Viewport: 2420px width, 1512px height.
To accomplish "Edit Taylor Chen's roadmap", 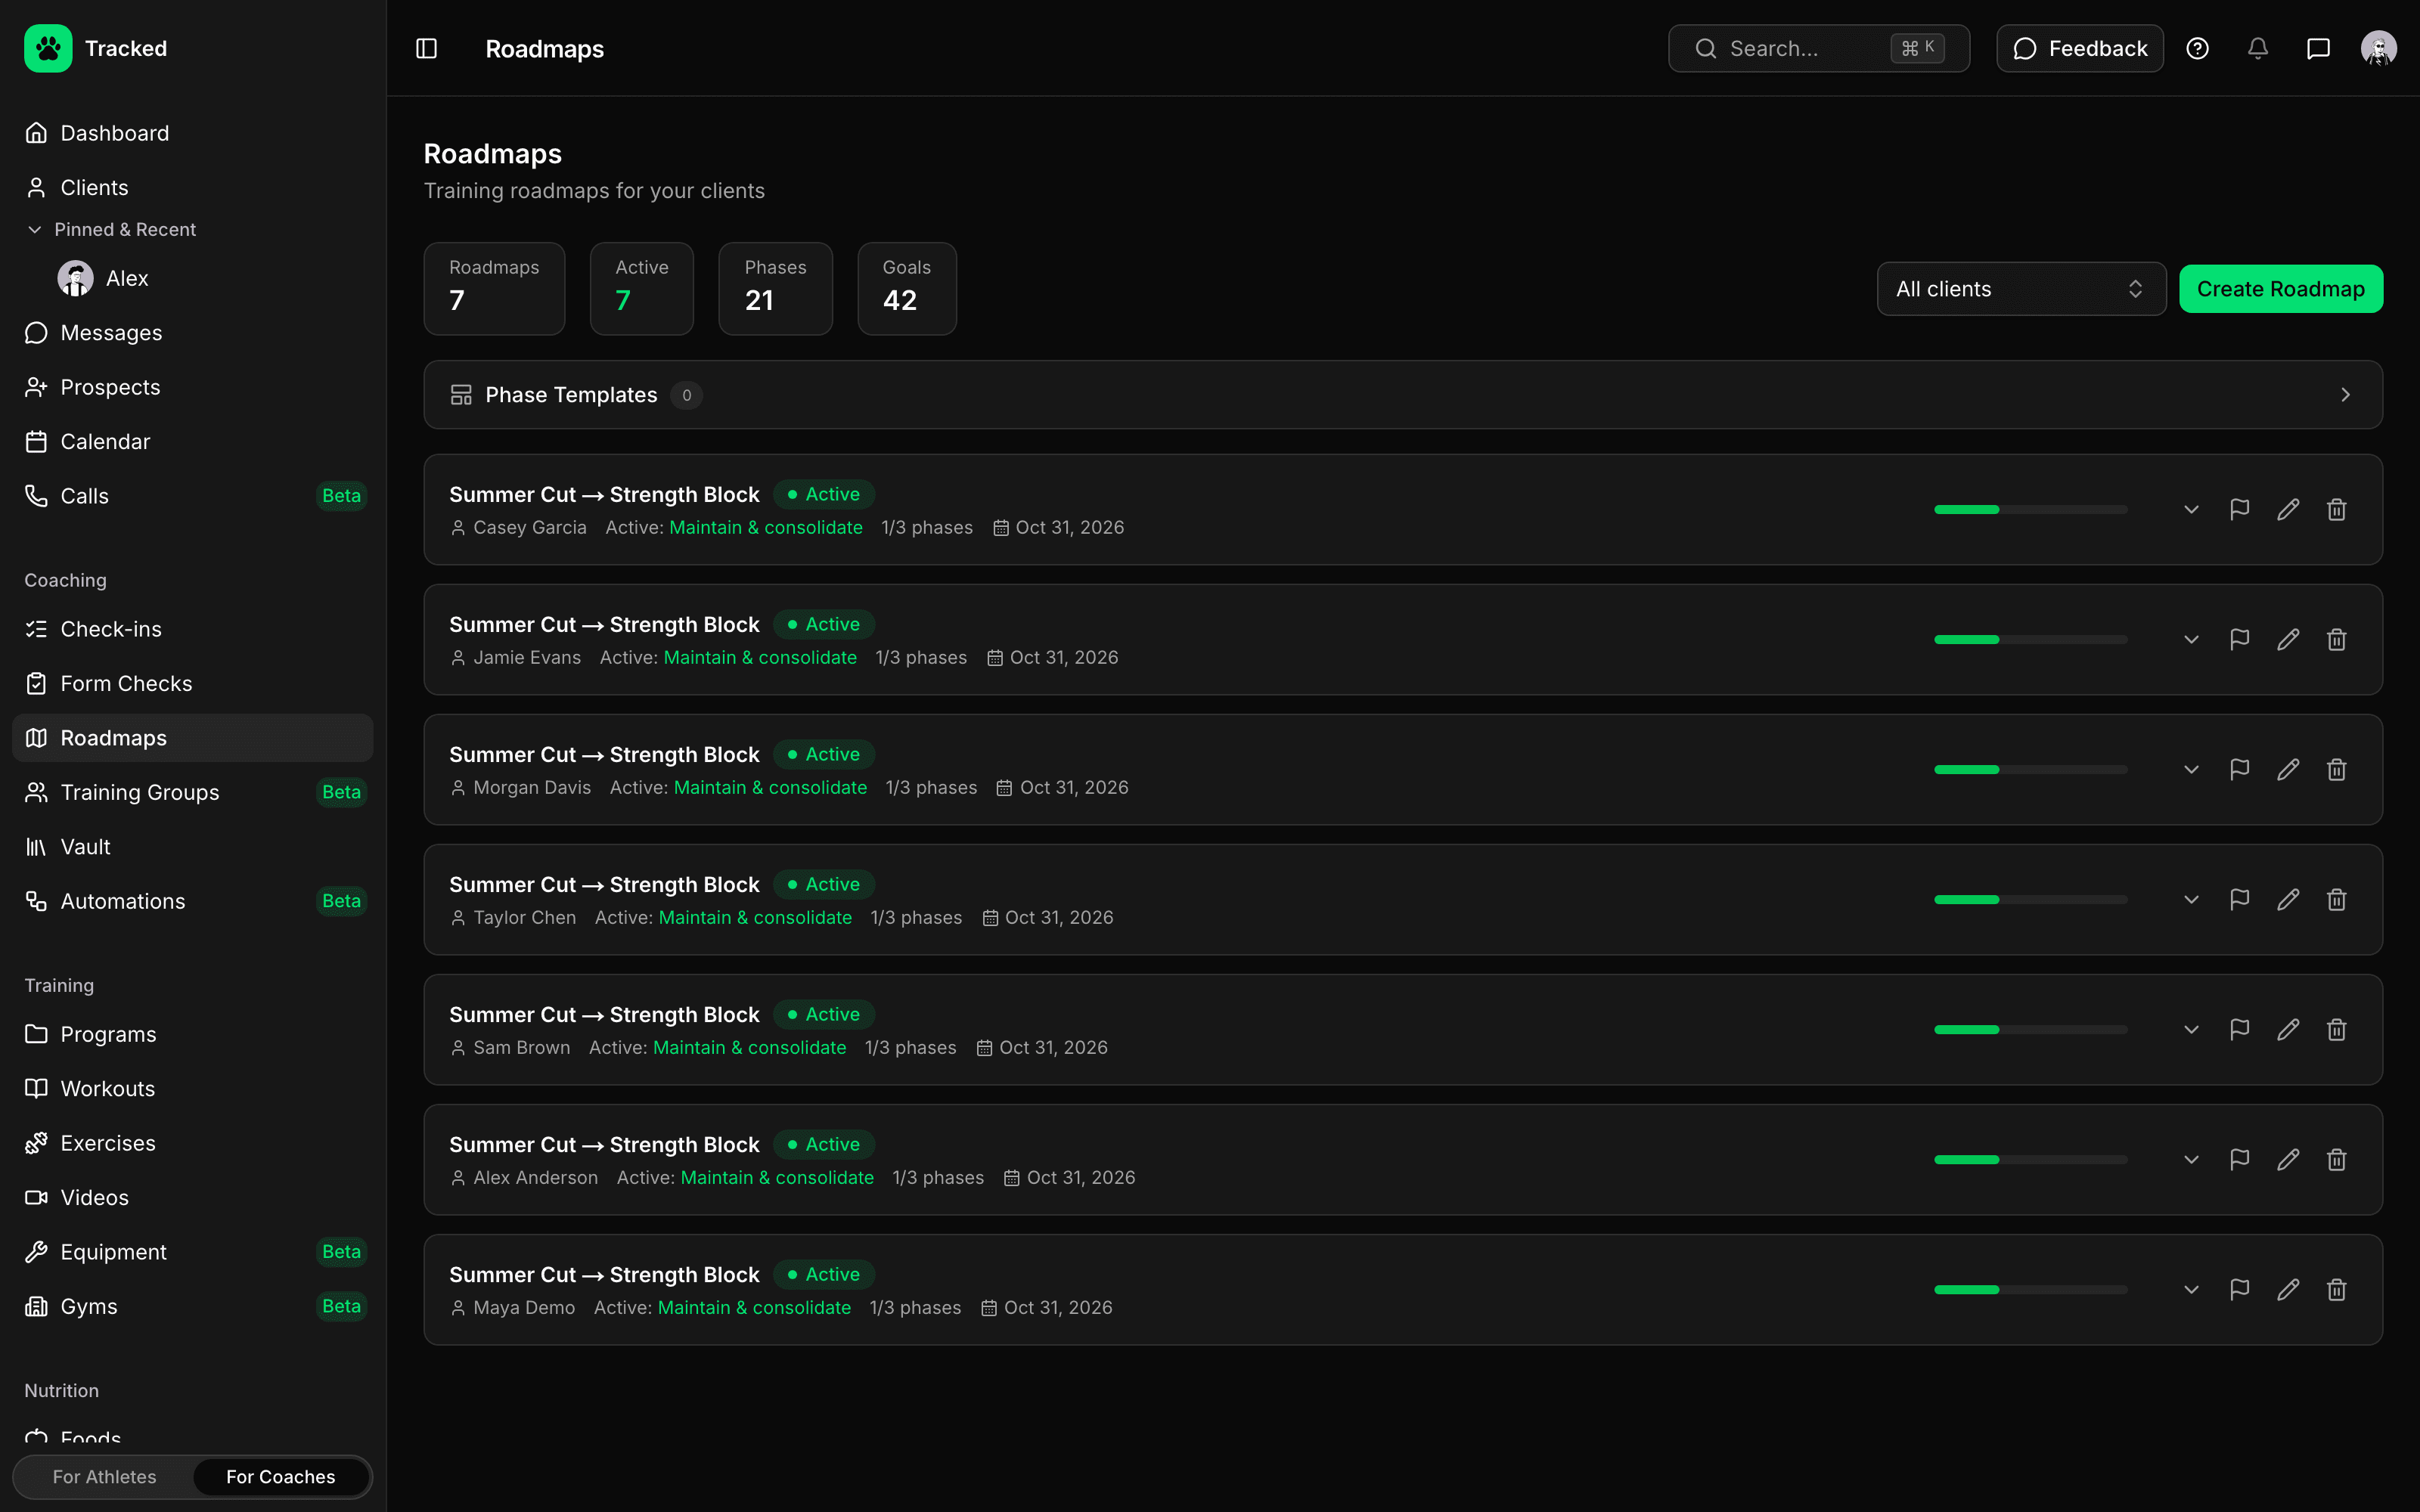I will 2288,900.
